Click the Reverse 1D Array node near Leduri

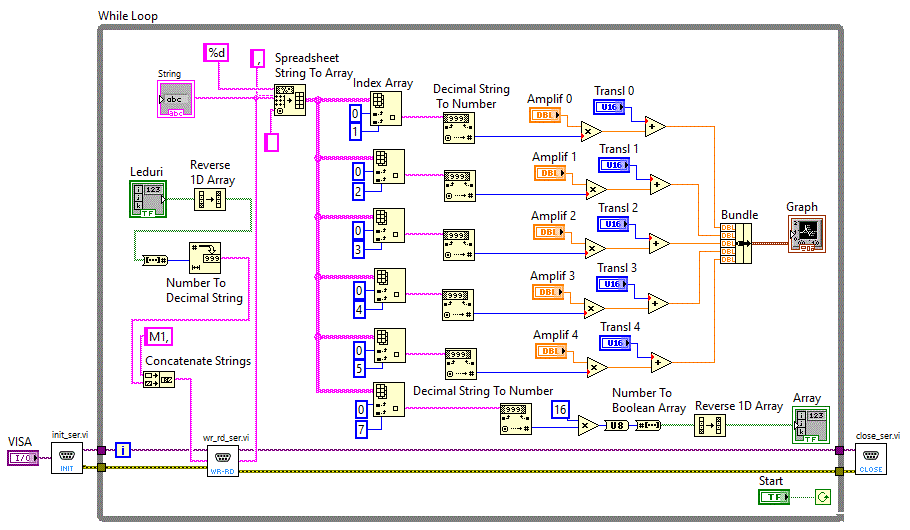pos(210,200)
